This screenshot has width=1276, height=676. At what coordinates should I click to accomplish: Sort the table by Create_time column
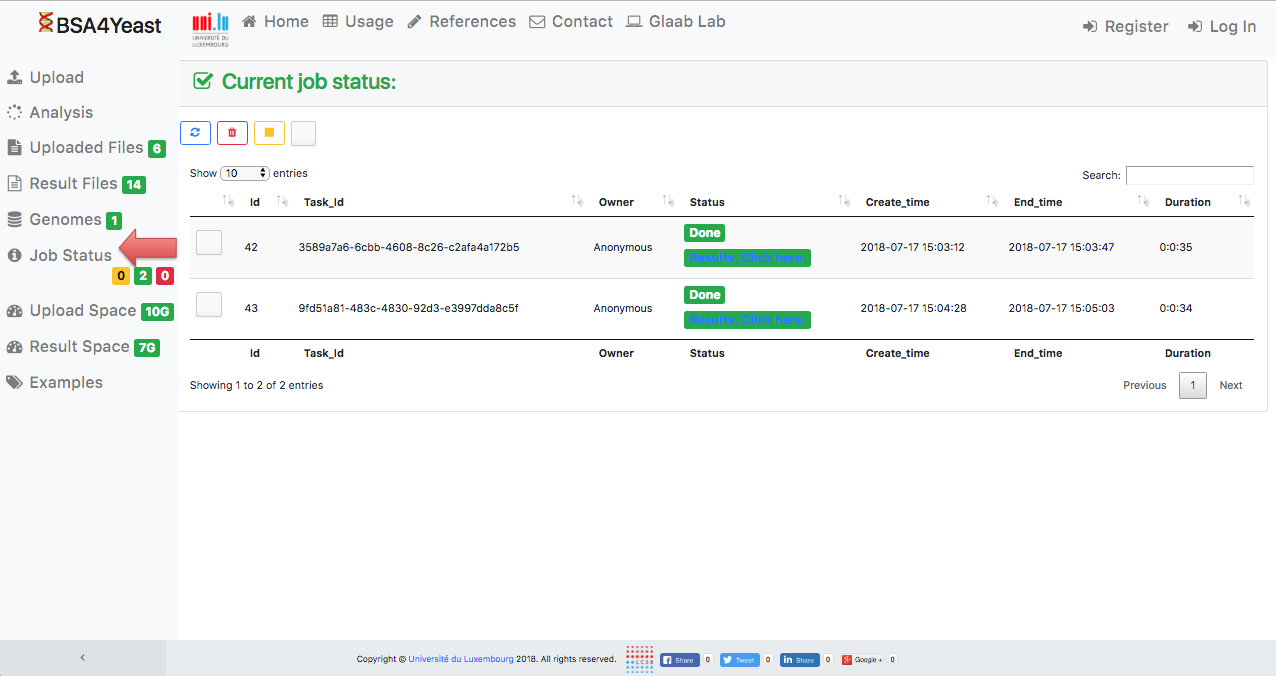coord(897,202)
